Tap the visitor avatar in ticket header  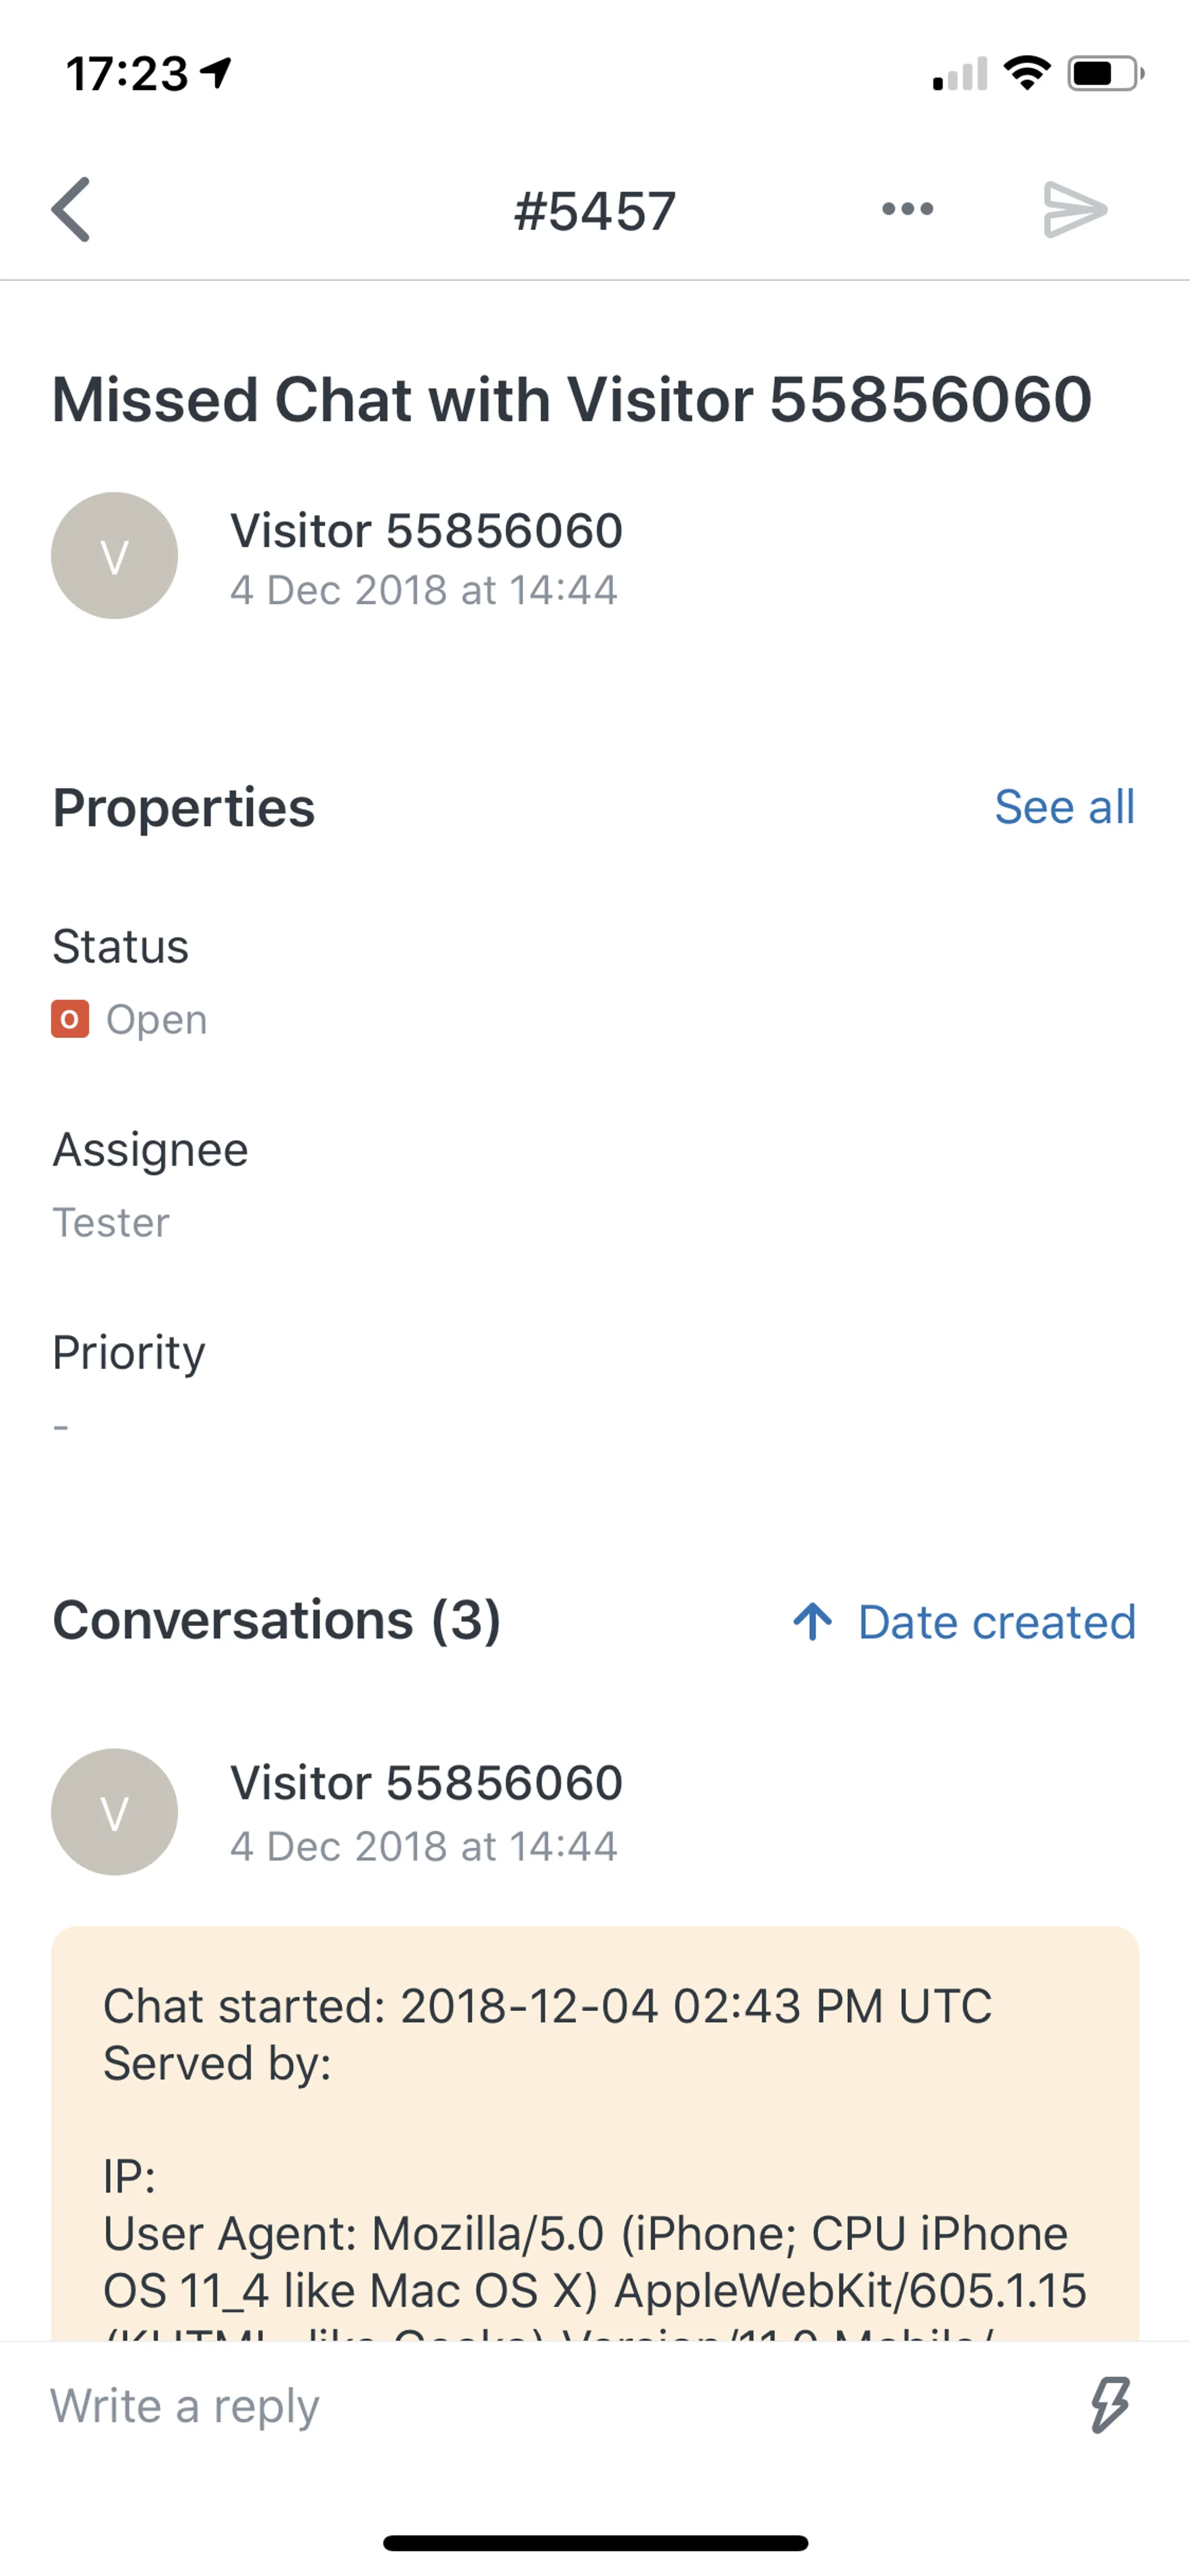tap(115, 556)
